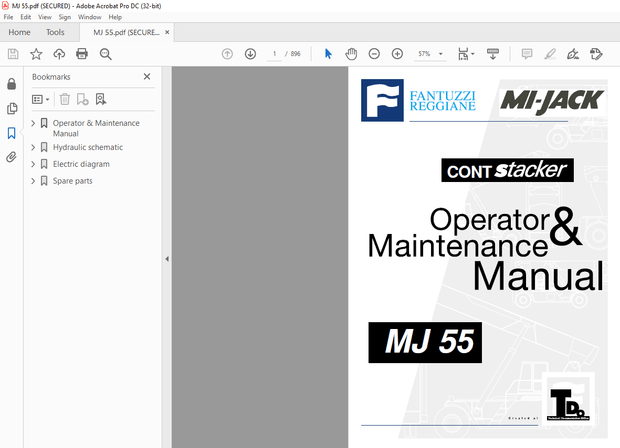Open the Window menu

(90, 17)
